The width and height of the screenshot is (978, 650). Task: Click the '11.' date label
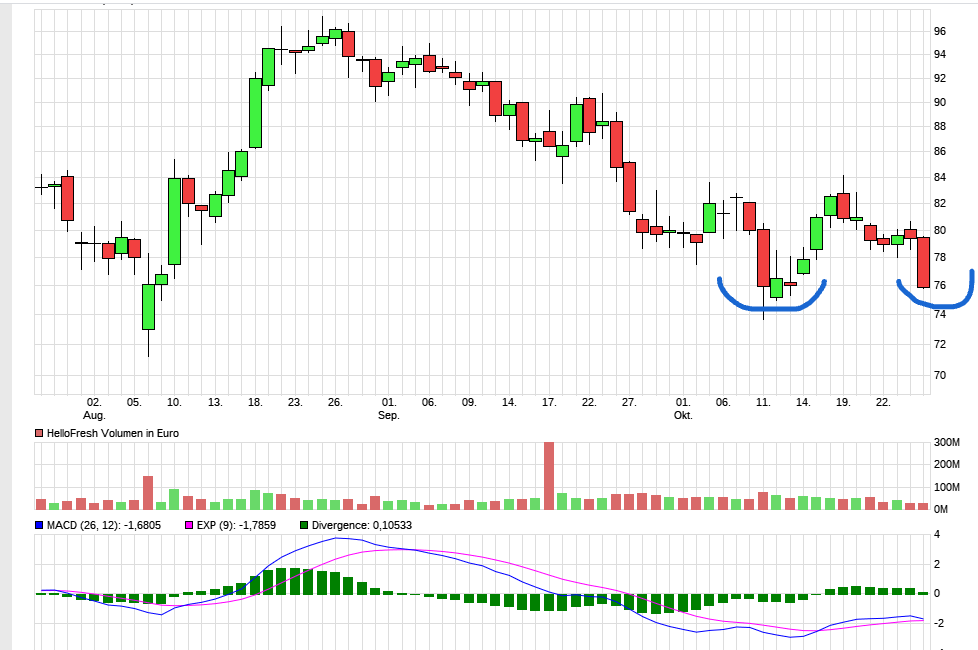[763, 402]
